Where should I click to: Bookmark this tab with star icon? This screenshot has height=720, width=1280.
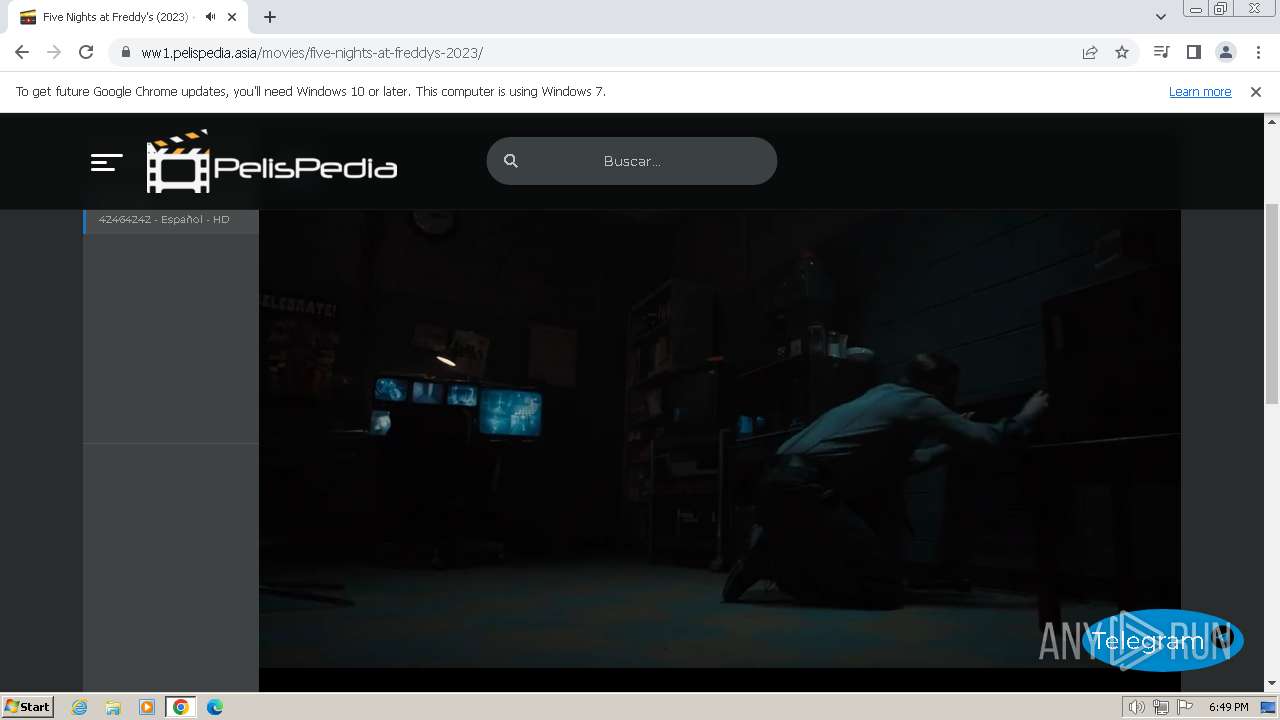1122,52
